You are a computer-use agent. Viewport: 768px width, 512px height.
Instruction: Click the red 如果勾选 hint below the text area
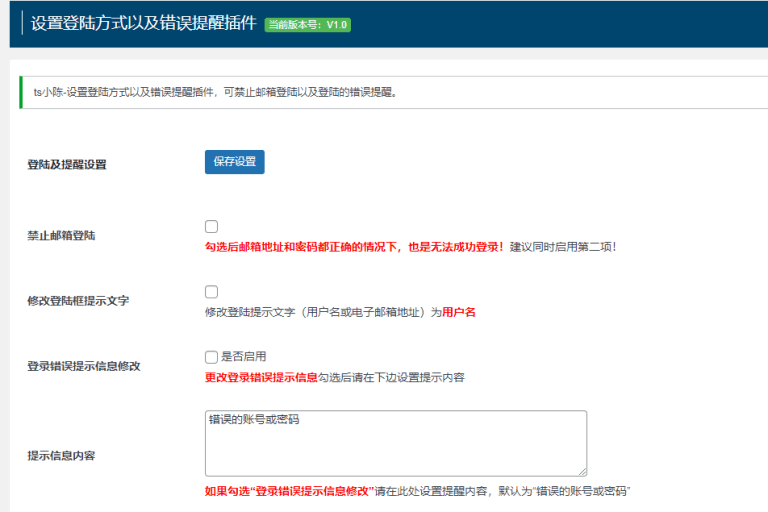[289, 491]
